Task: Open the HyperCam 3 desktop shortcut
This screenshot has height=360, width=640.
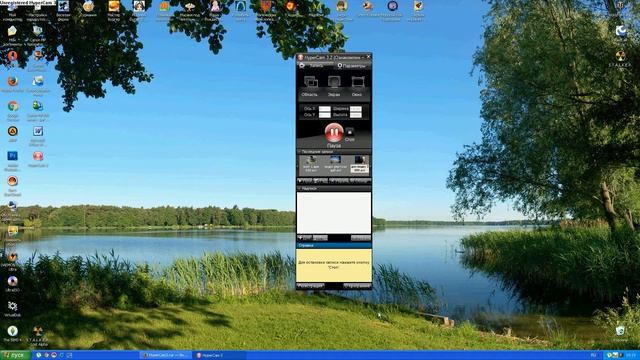Action: [x=38, y=156]
